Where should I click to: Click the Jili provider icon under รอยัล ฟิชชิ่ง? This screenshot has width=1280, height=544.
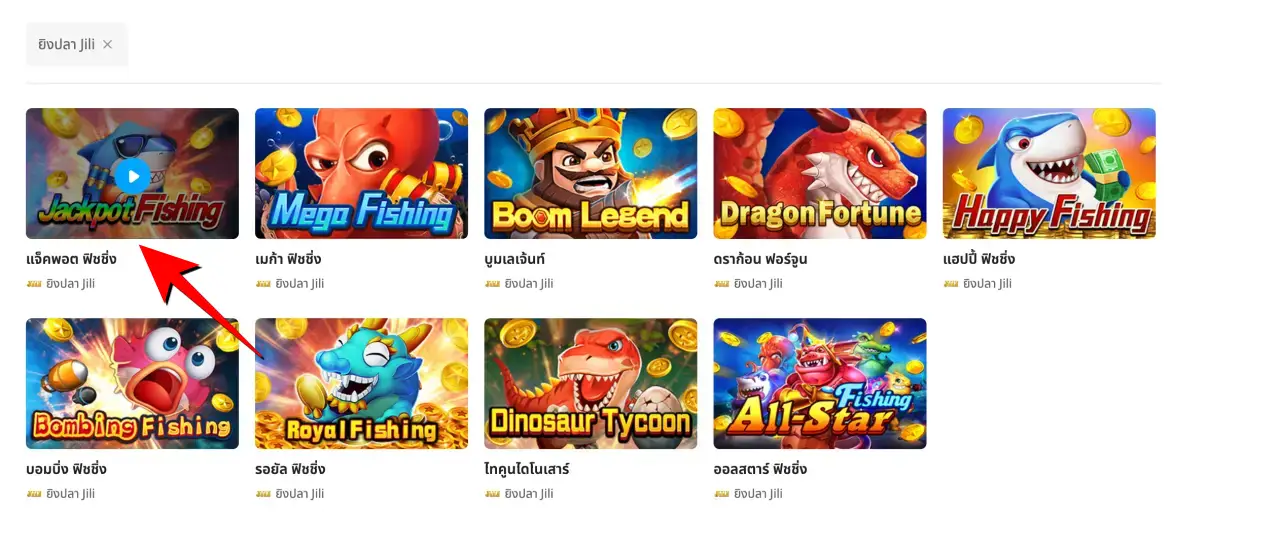(x=263, y=494)
